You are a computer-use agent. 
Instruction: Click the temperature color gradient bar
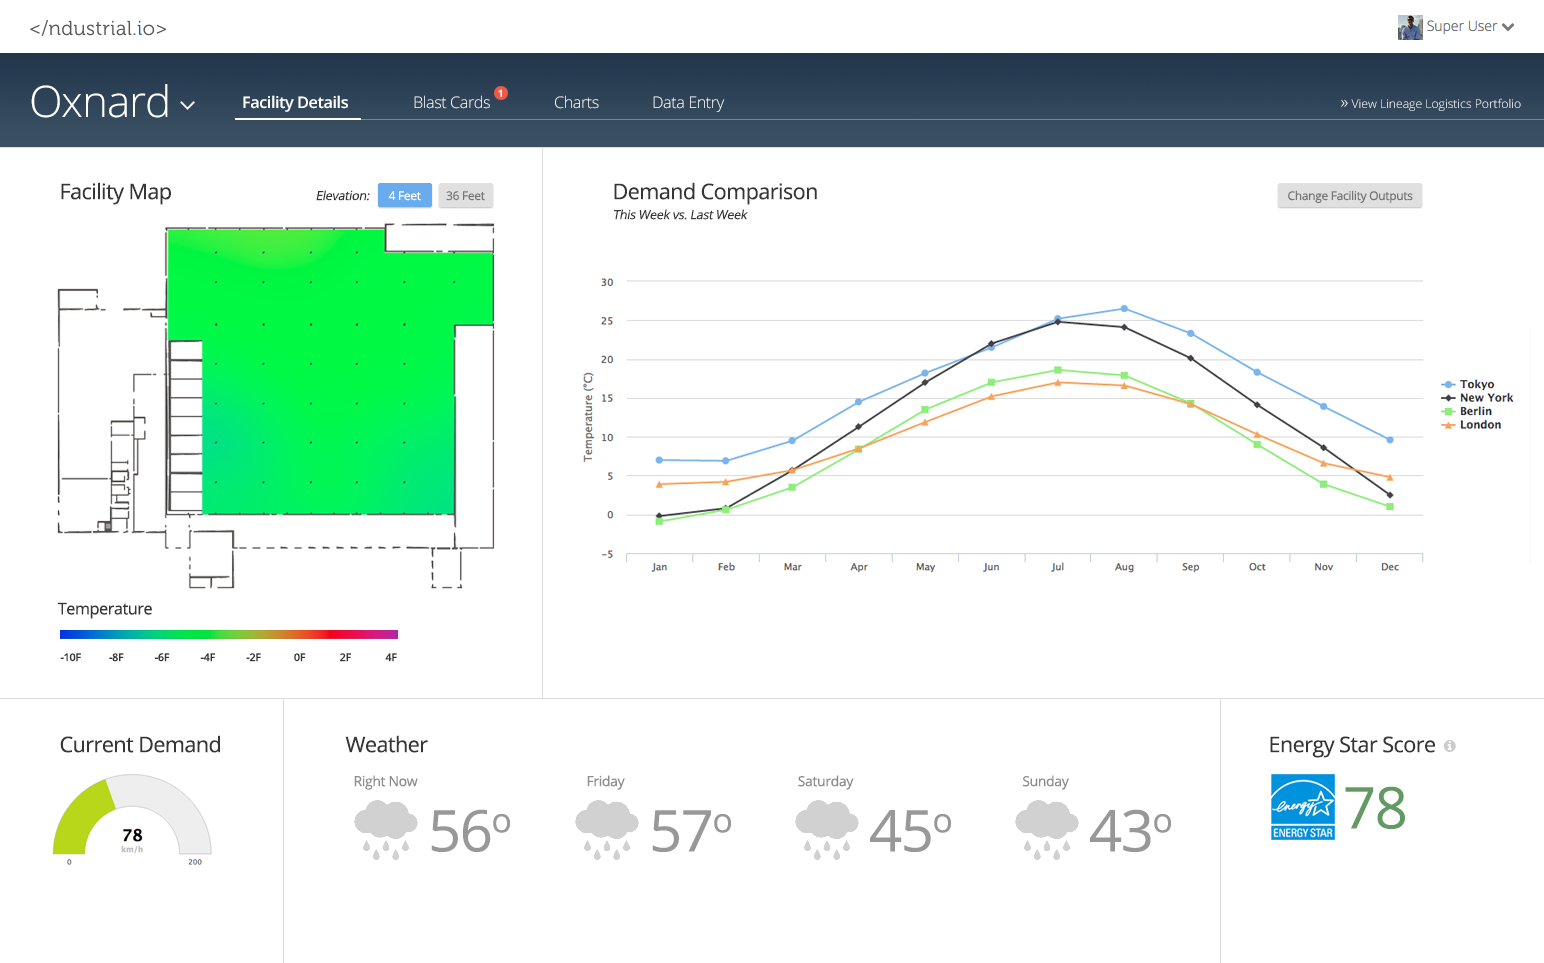(x=229, y=634)
